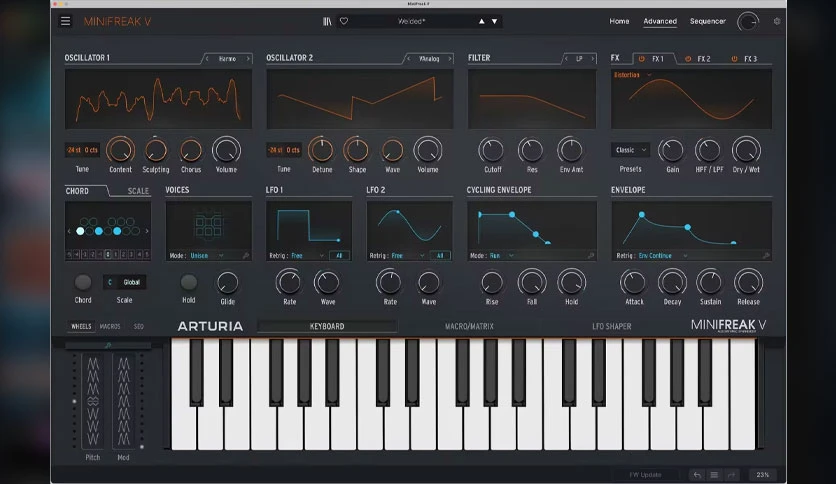Viewport: 836px width, 484px height.
Task: Select the FX 2 tab
Action: [x=704, y=59]
